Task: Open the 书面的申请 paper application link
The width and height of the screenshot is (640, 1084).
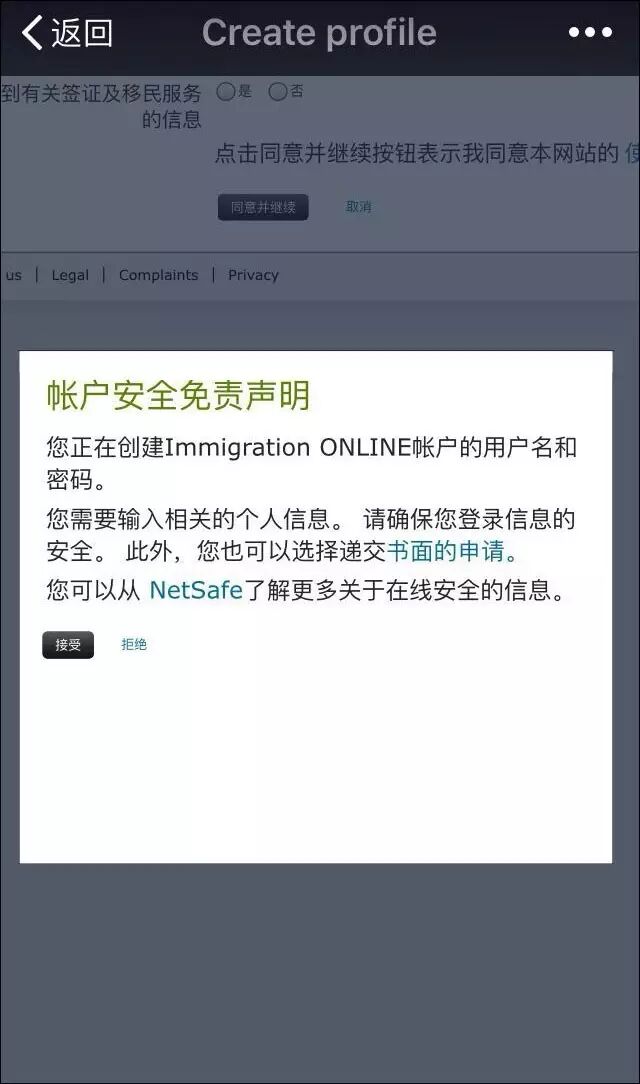Action: 446,551
